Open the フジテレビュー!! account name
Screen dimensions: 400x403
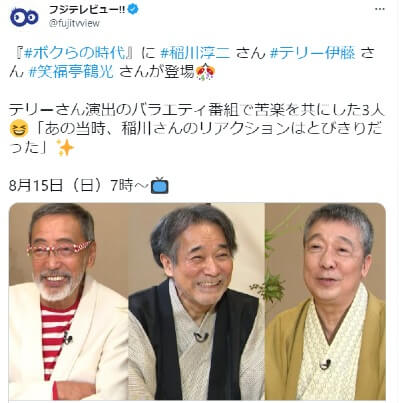[x=87, y=10]
